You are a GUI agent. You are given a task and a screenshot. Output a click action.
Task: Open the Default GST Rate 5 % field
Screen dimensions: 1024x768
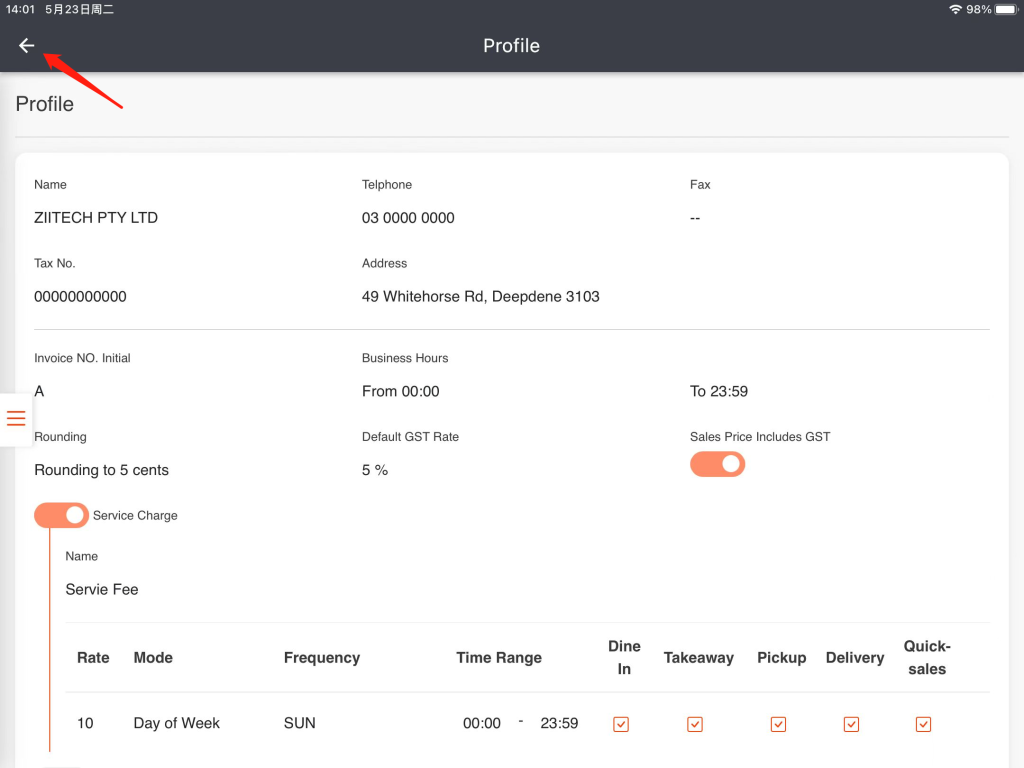pos(375,470)
